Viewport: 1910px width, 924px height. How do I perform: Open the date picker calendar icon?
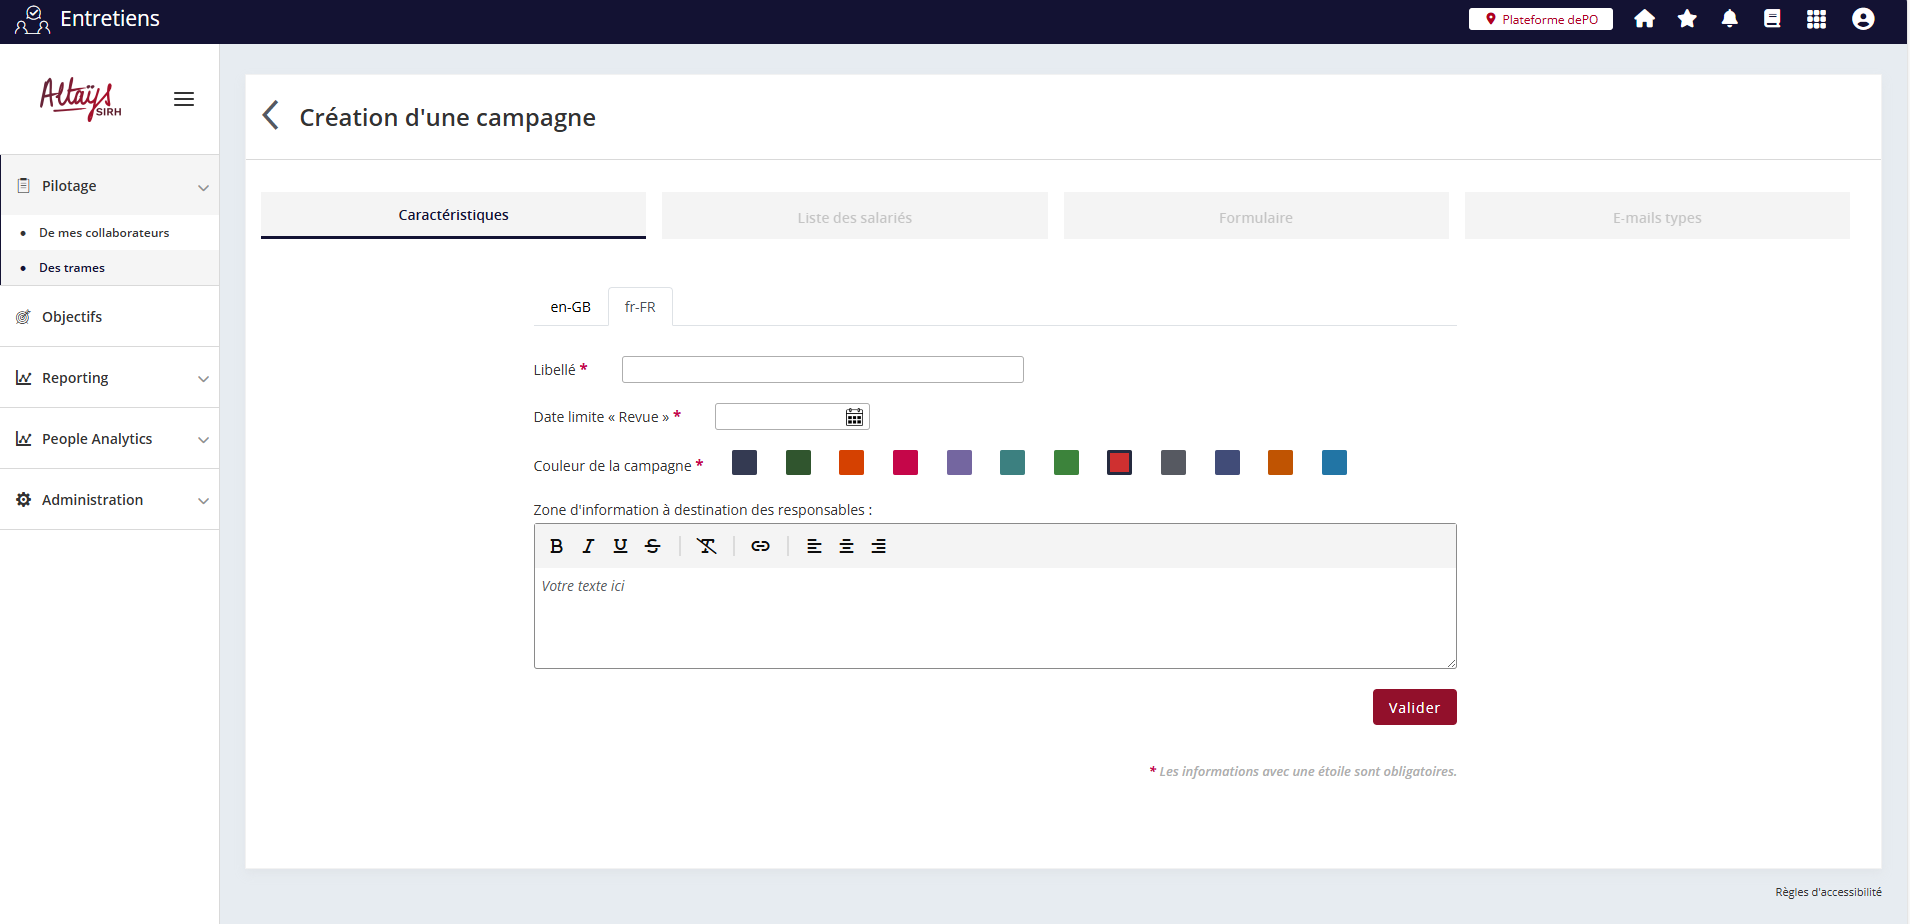[x=854, y=417]
